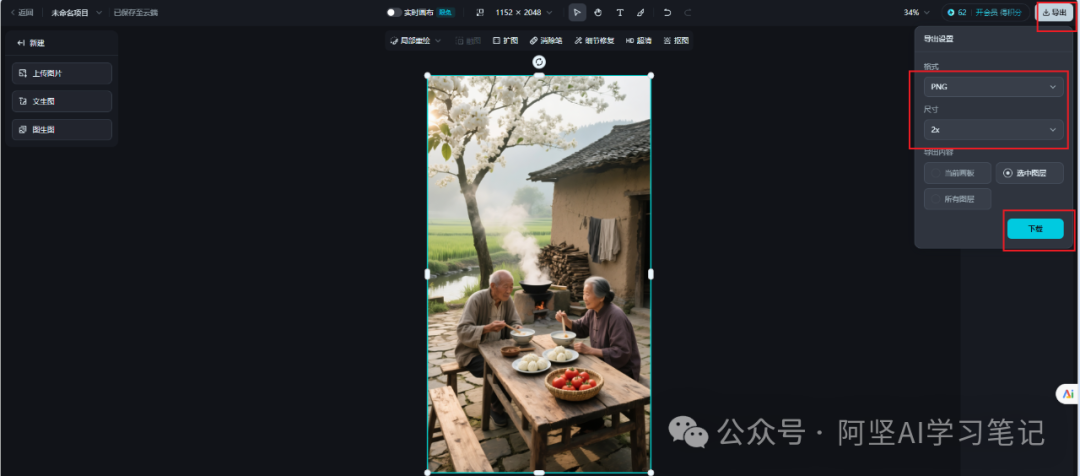Open the 2x size dropdown
The width and height of the screenshot is (1080, 476).
[993, 130]
